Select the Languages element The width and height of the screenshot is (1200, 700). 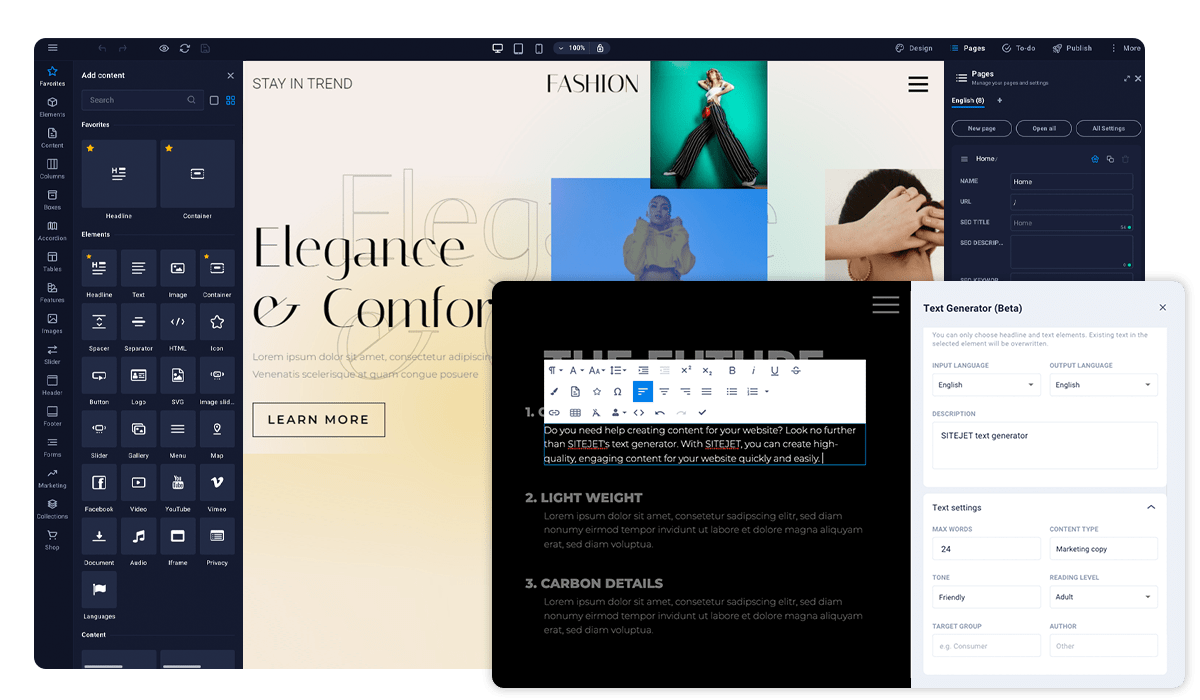(99, 595)
